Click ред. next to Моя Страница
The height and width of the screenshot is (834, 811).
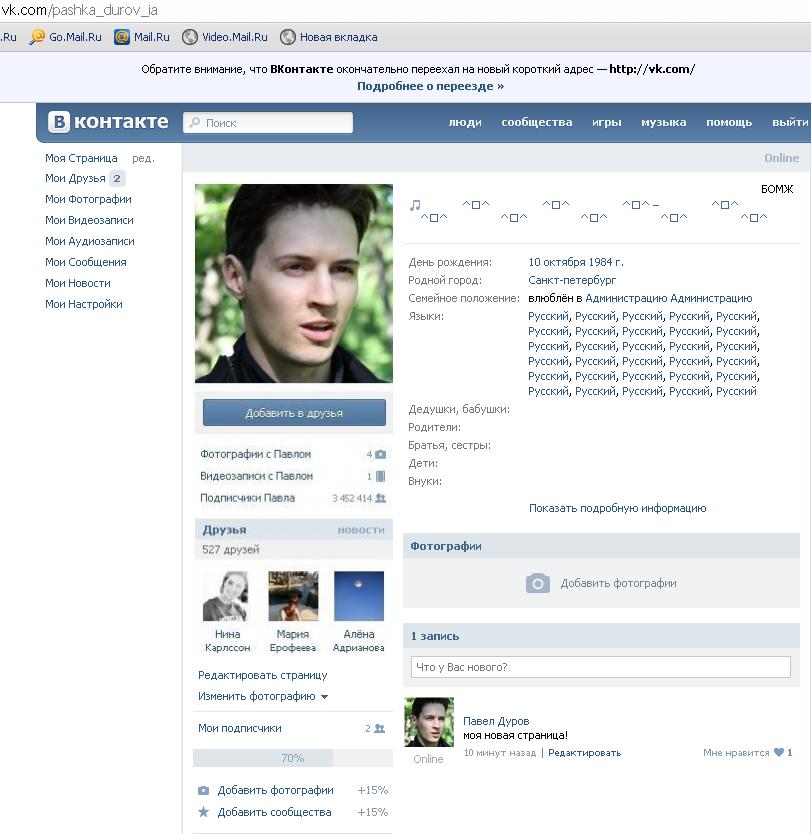(143, 159)
